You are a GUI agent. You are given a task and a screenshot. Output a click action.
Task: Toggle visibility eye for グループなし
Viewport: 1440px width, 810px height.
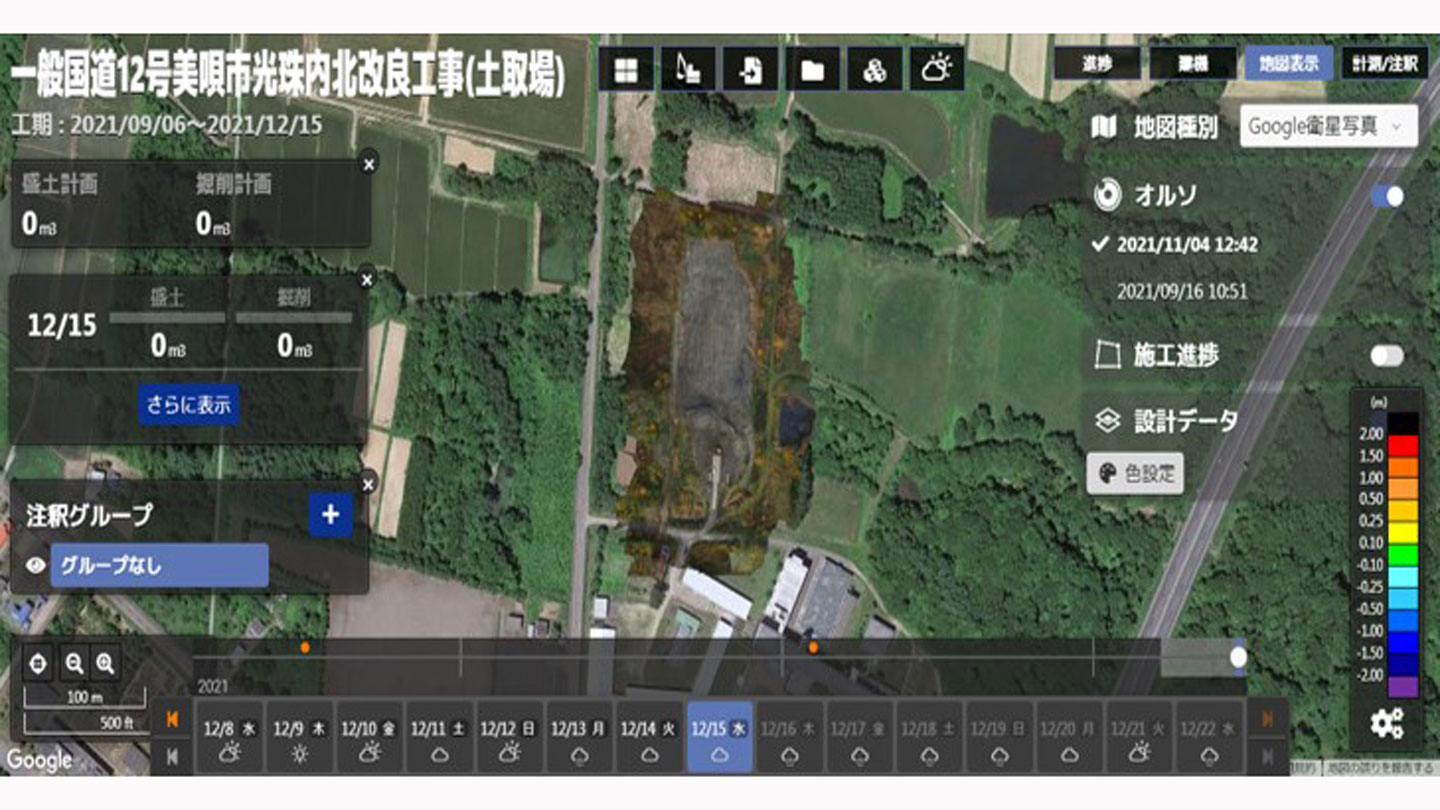36,565
